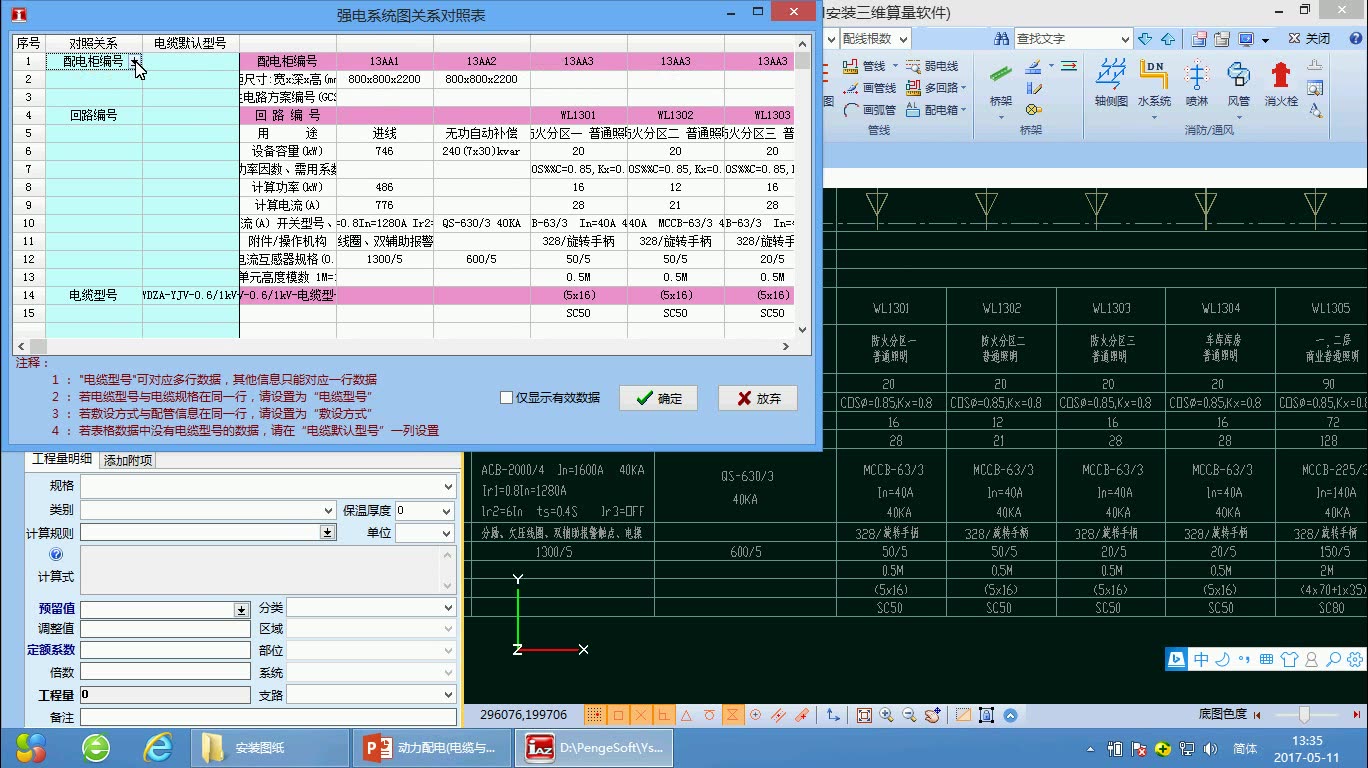Toggle the grid snap mode in status bar
Image resolution: width=1368 pixels, height=768 pixels.
point(594,714)
